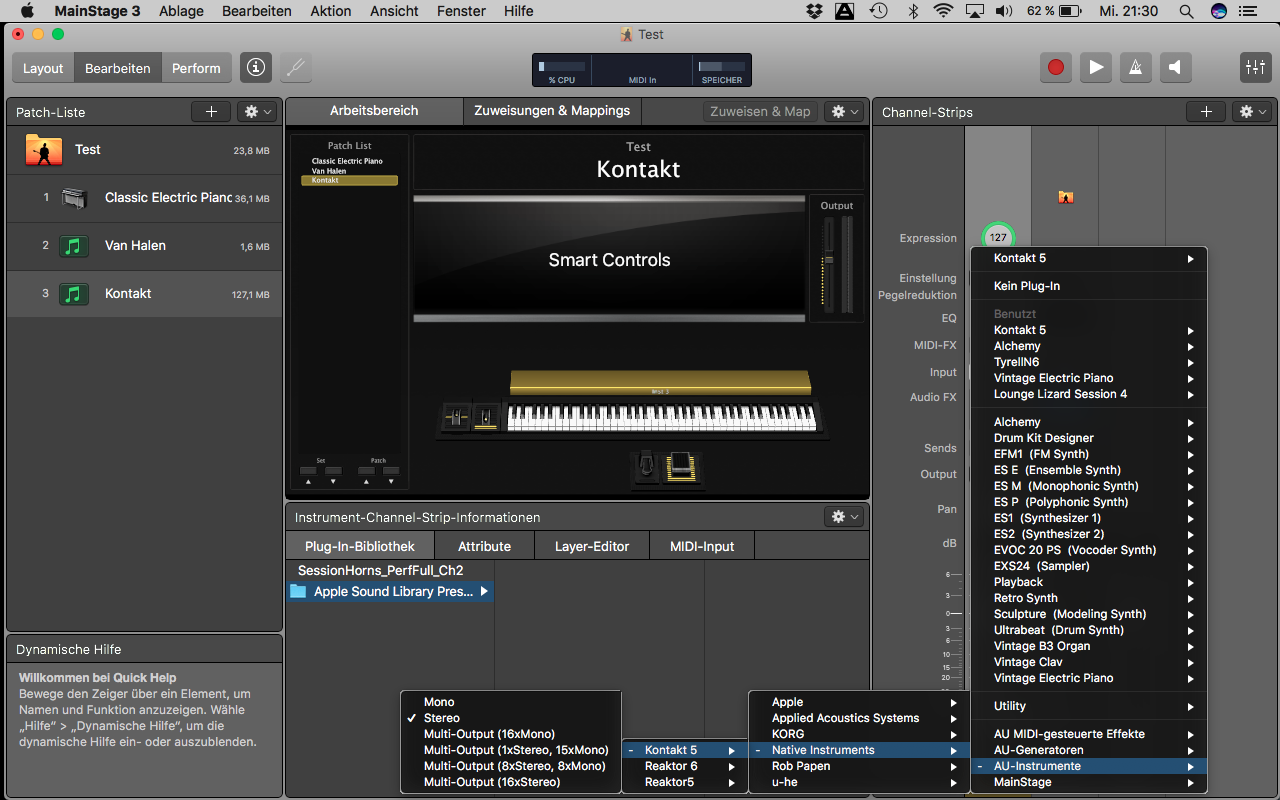Switch to Perform mode
The width and height of the screenshot is (1280, 800).
196,68
